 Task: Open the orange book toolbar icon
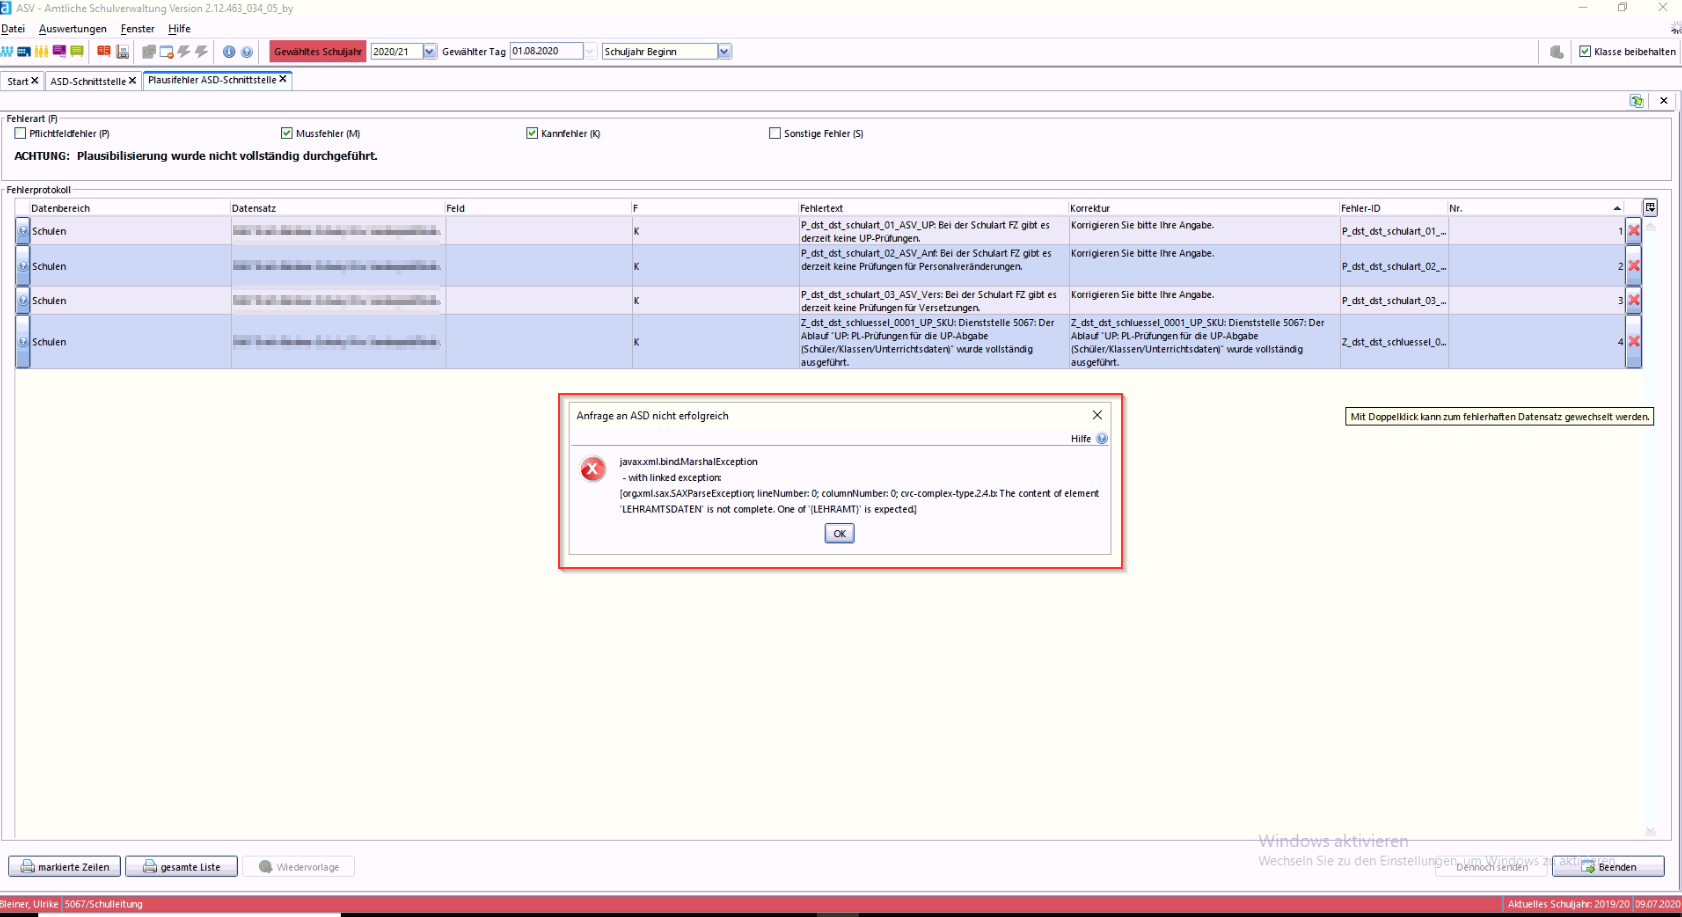[104, 51]
